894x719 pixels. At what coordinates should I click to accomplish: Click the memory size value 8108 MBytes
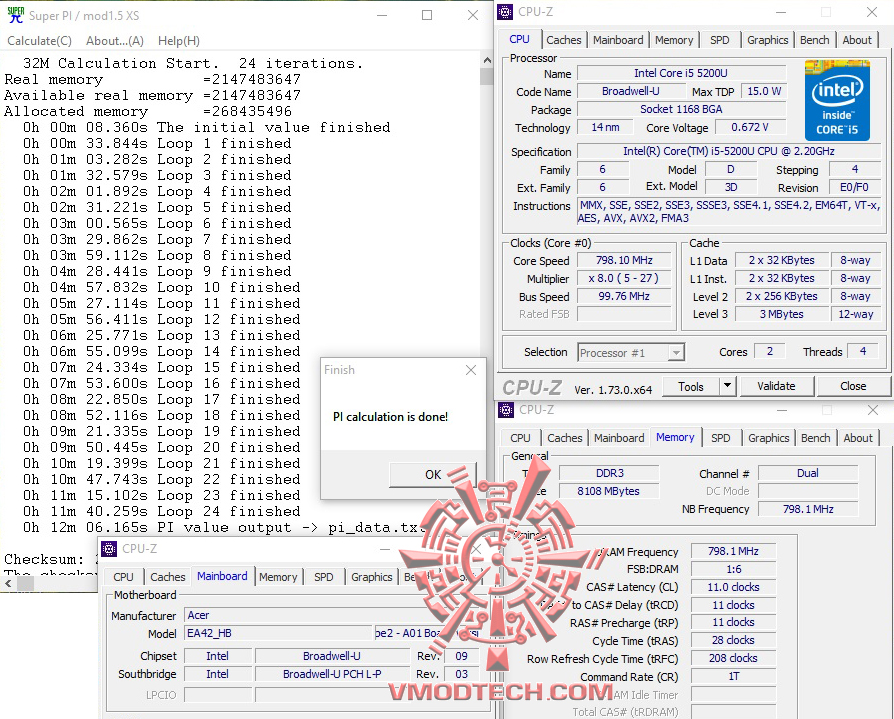pos(609,491)
